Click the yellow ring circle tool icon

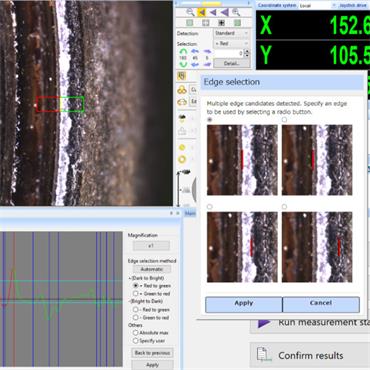click(x=182, y=160)
